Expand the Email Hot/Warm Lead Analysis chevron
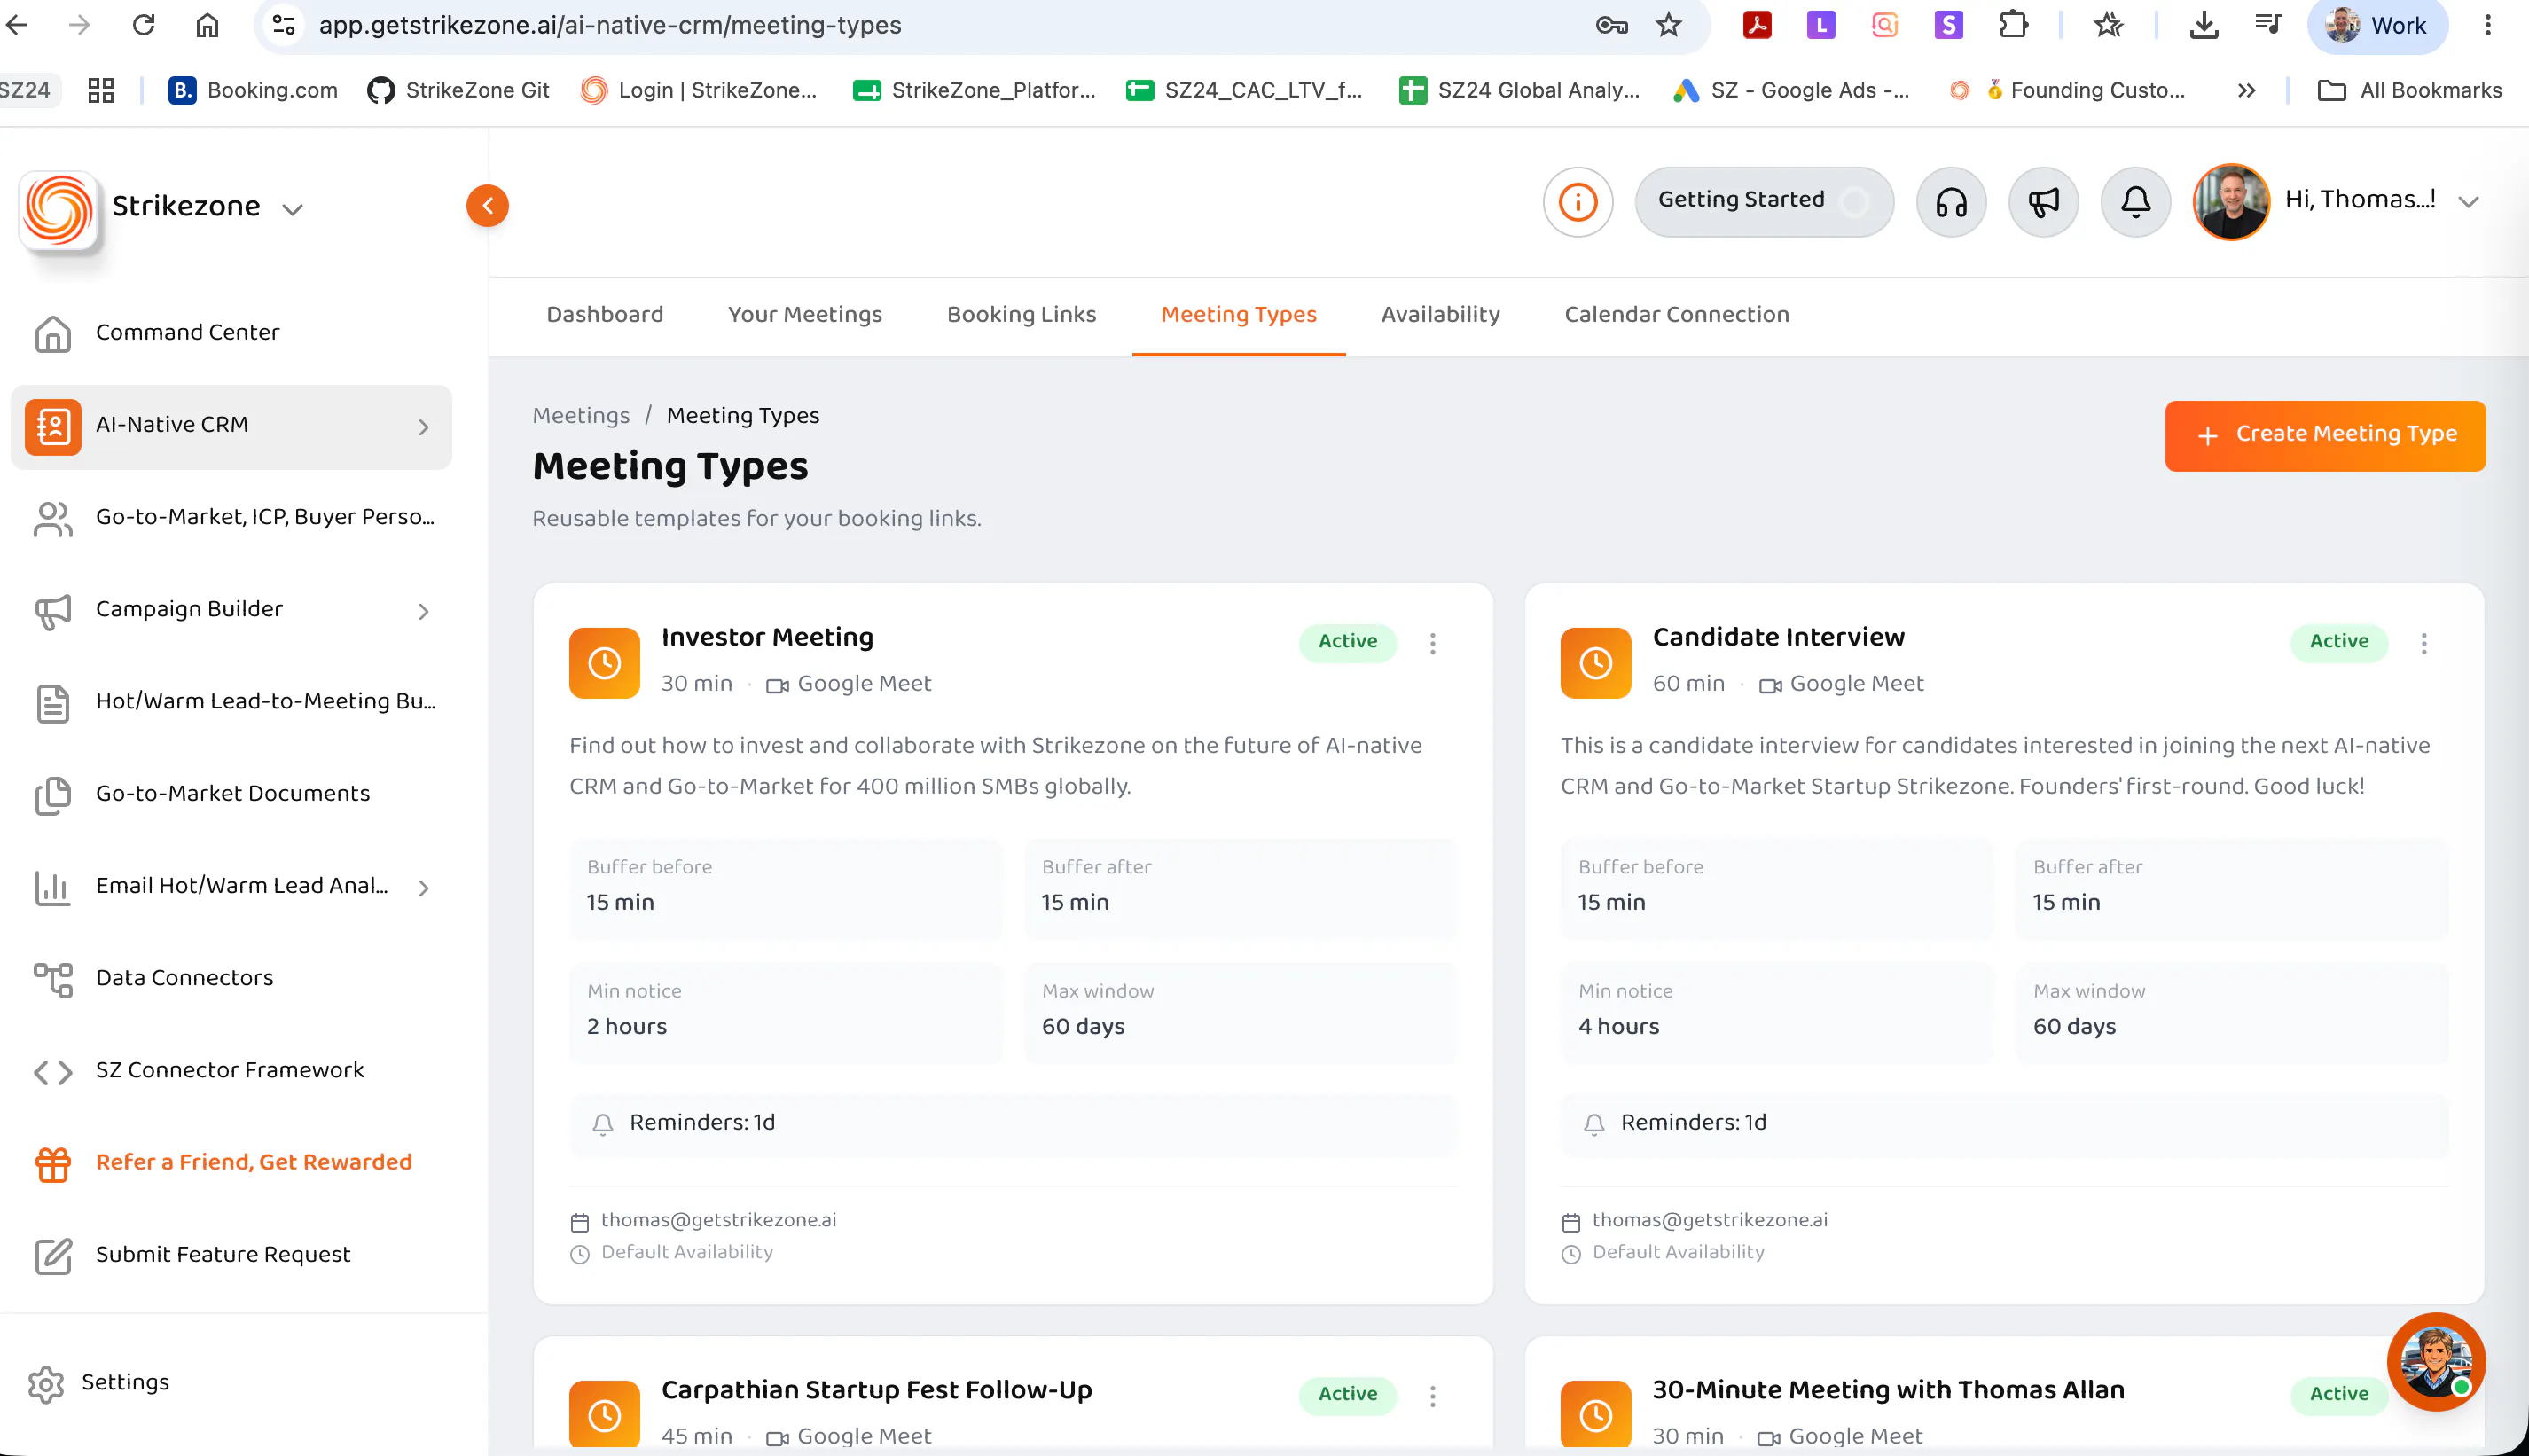The image size is (2529, 1456). (423, 887)
